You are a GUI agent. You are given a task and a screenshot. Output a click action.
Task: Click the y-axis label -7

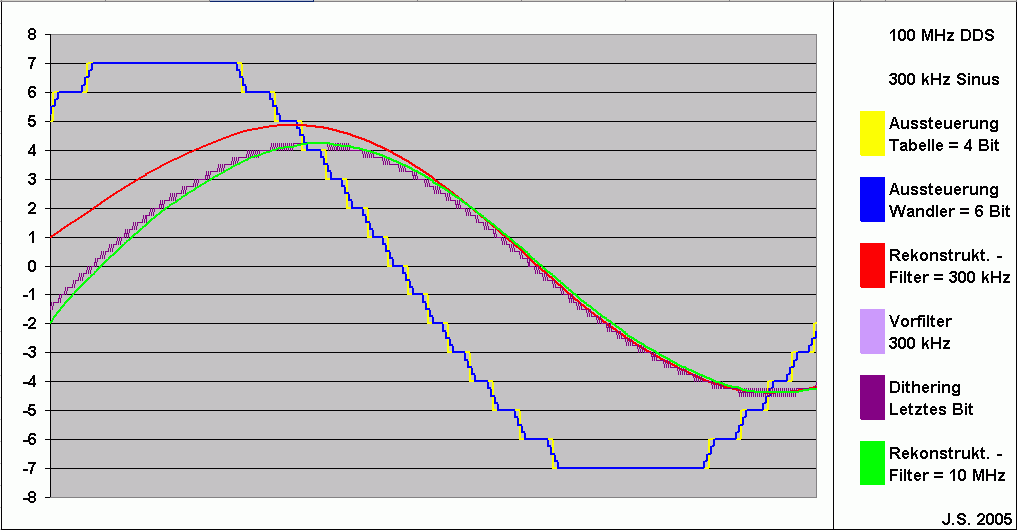(x=29, y=468)
